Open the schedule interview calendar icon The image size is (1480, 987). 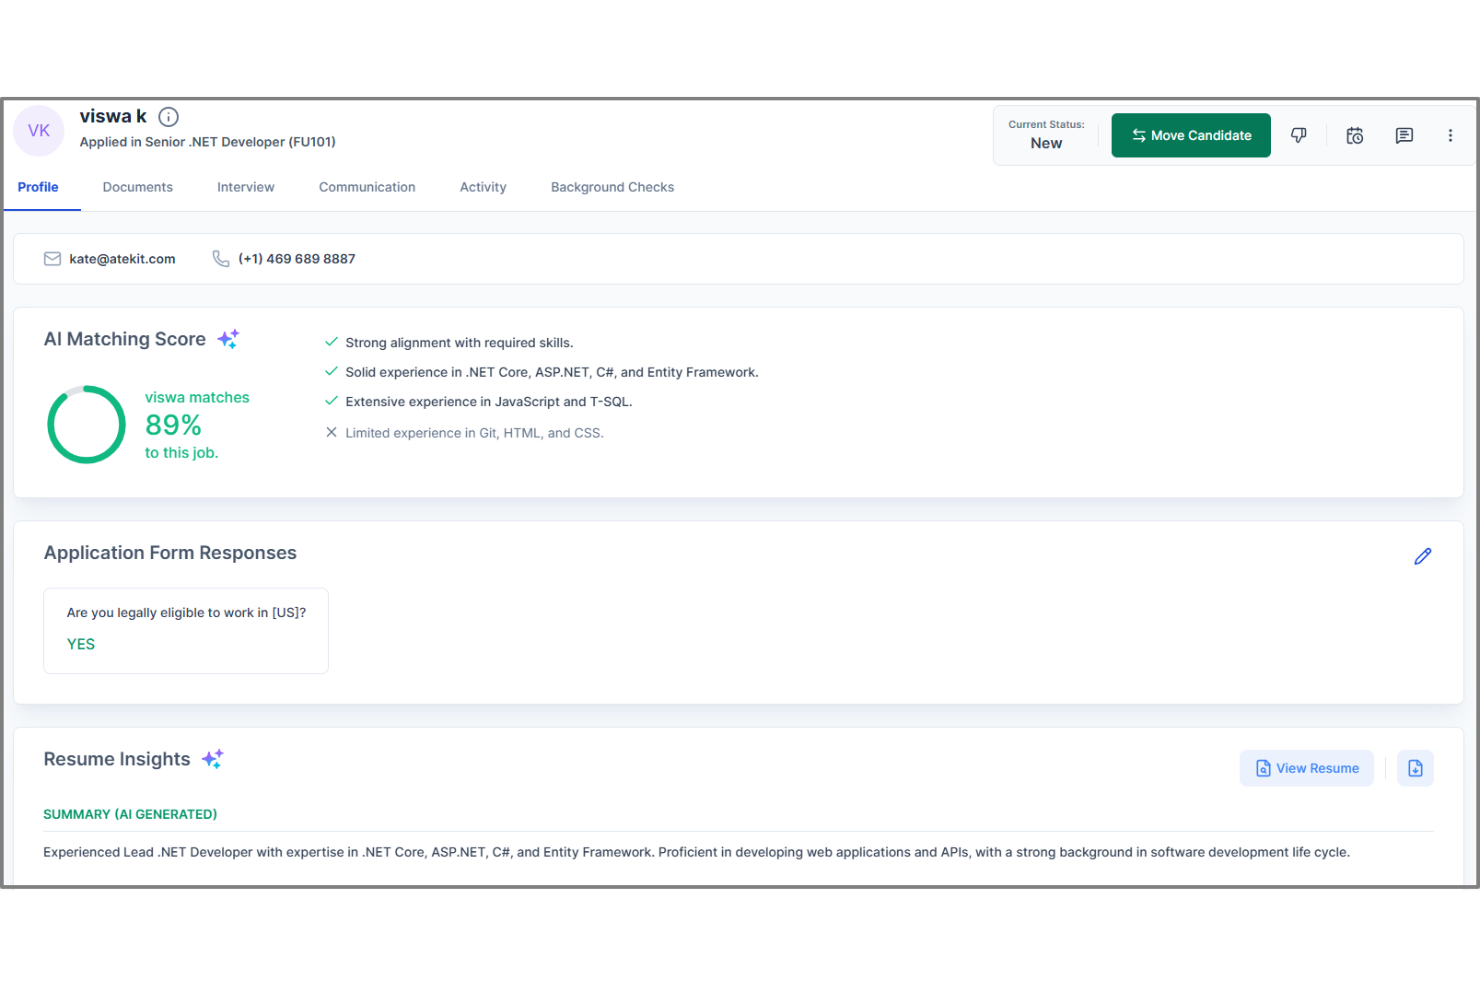1354,135
